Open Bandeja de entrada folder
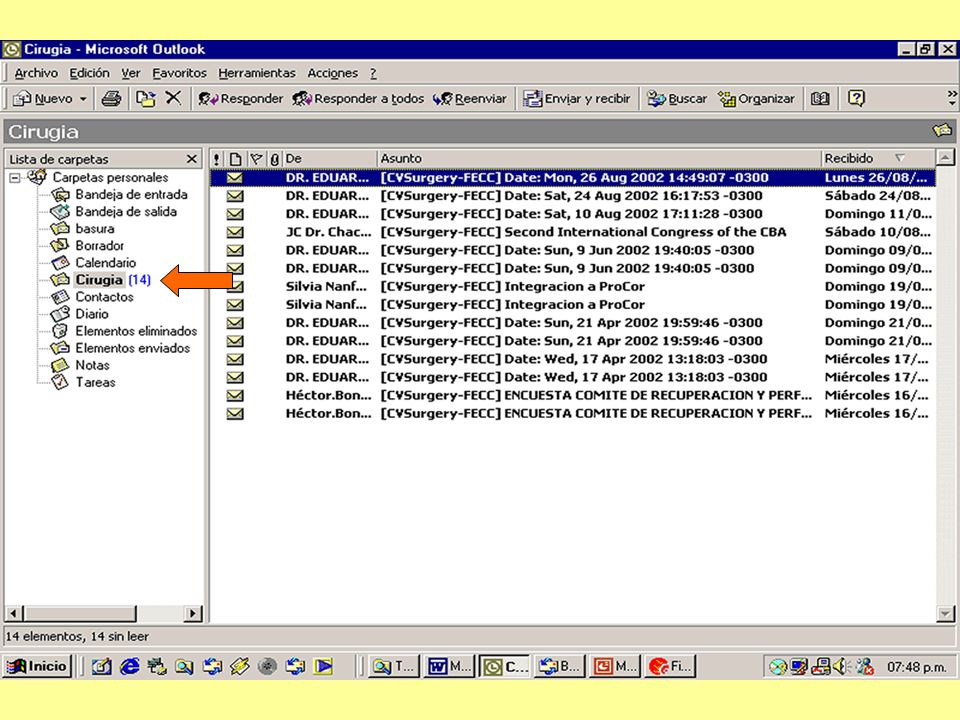 tap(131, 195)
